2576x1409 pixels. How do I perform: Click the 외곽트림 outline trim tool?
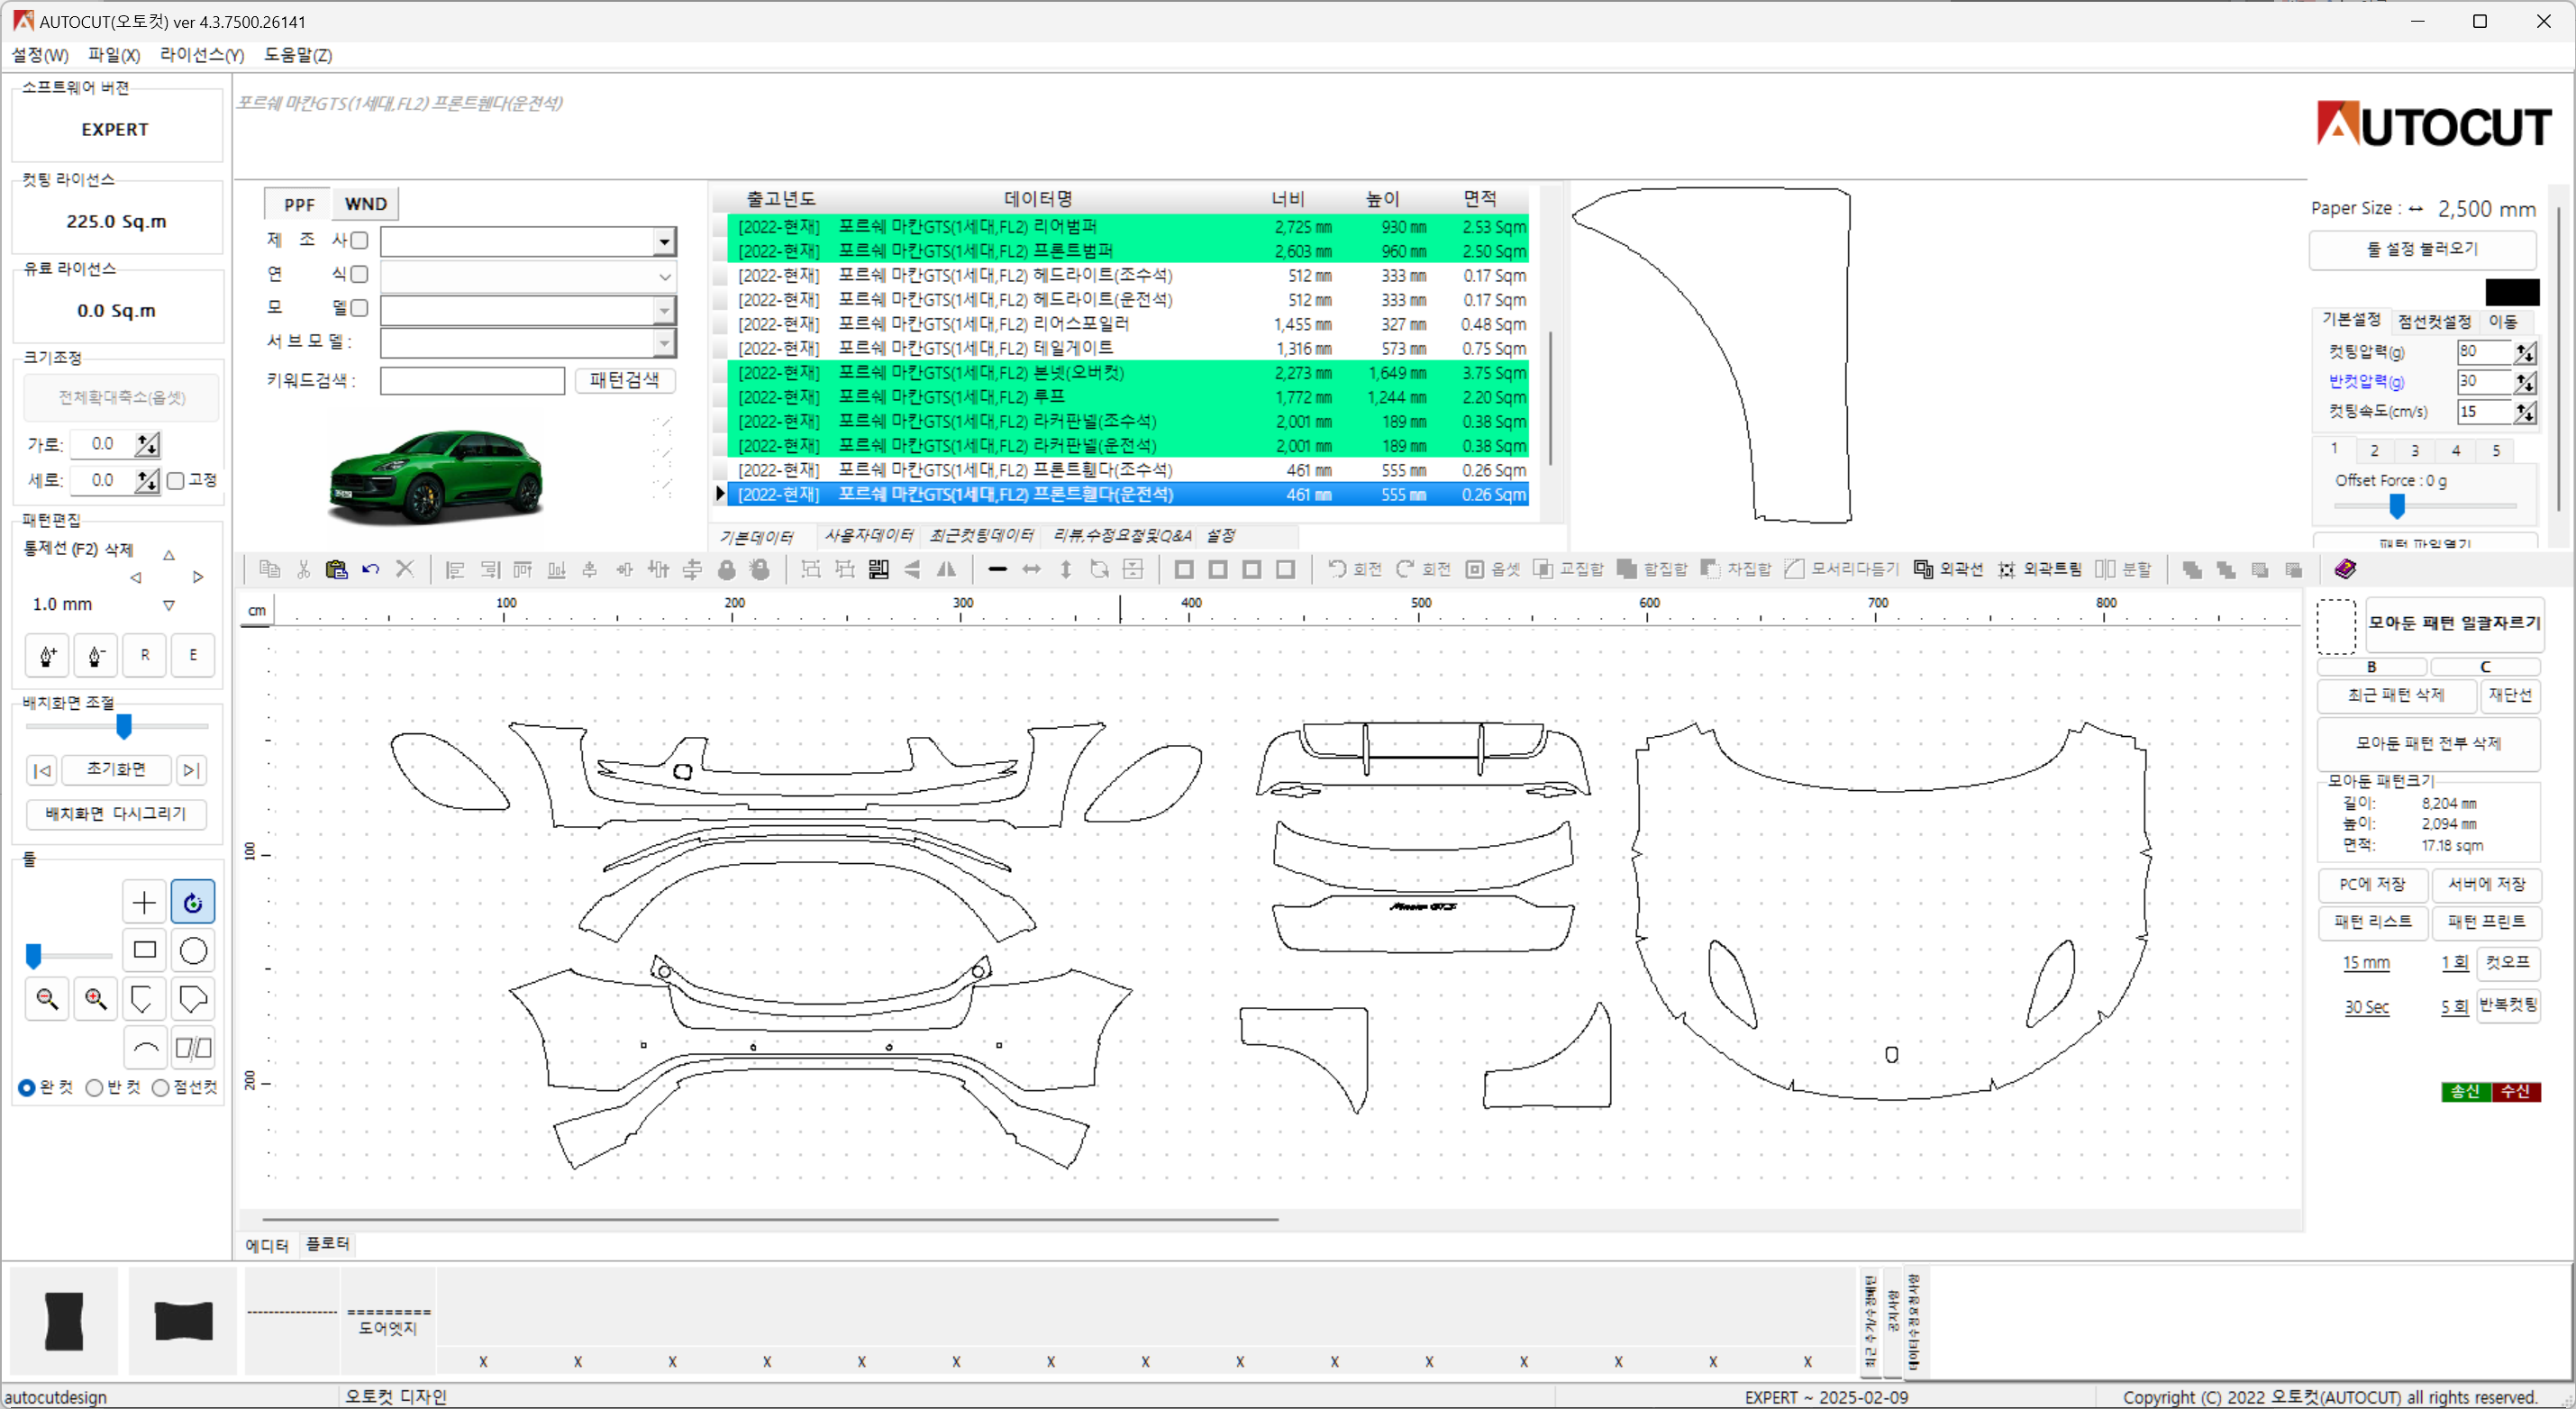[x=2040, y=569]
